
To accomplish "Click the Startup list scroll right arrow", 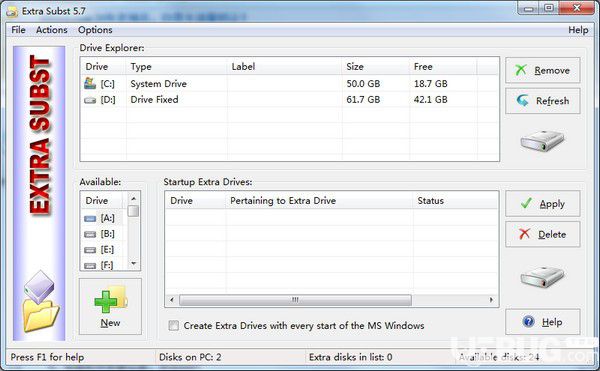I will [491, 300].
